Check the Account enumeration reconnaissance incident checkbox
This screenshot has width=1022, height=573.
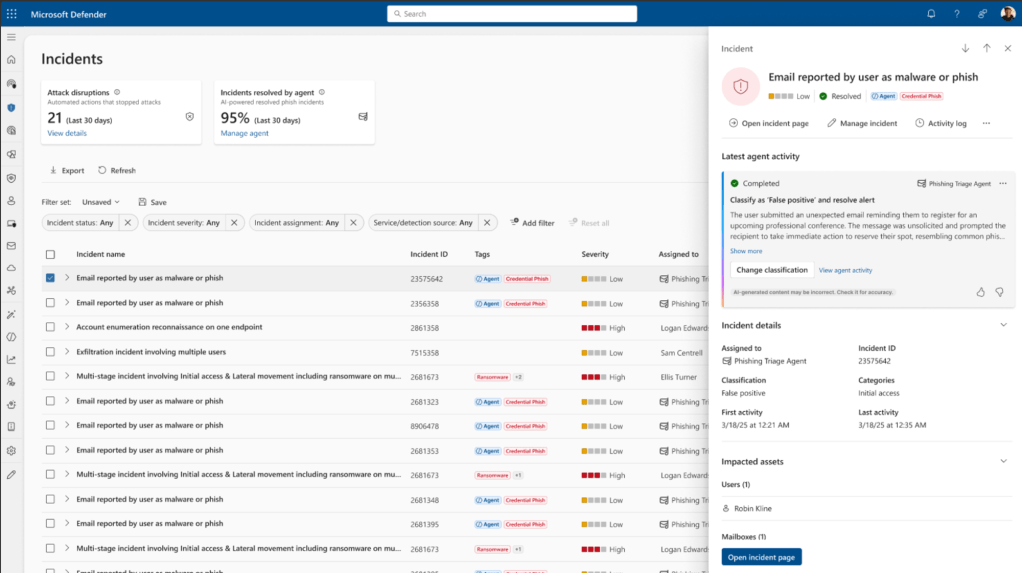[50, 327]
